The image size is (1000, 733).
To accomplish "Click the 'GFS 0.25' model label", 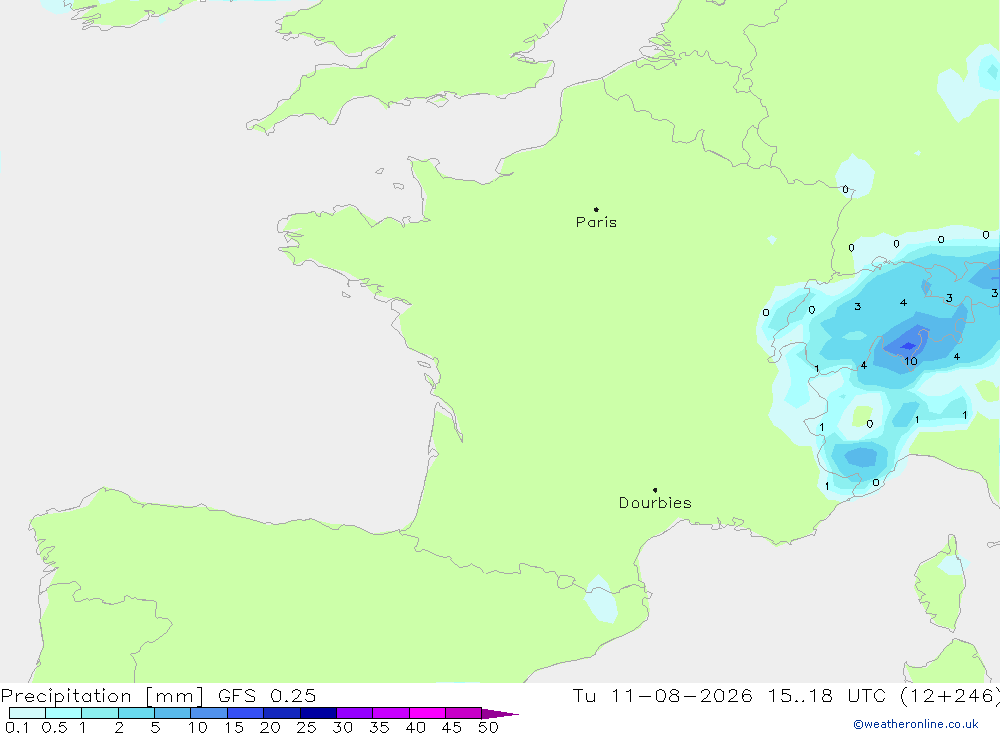I will (267, 695).
